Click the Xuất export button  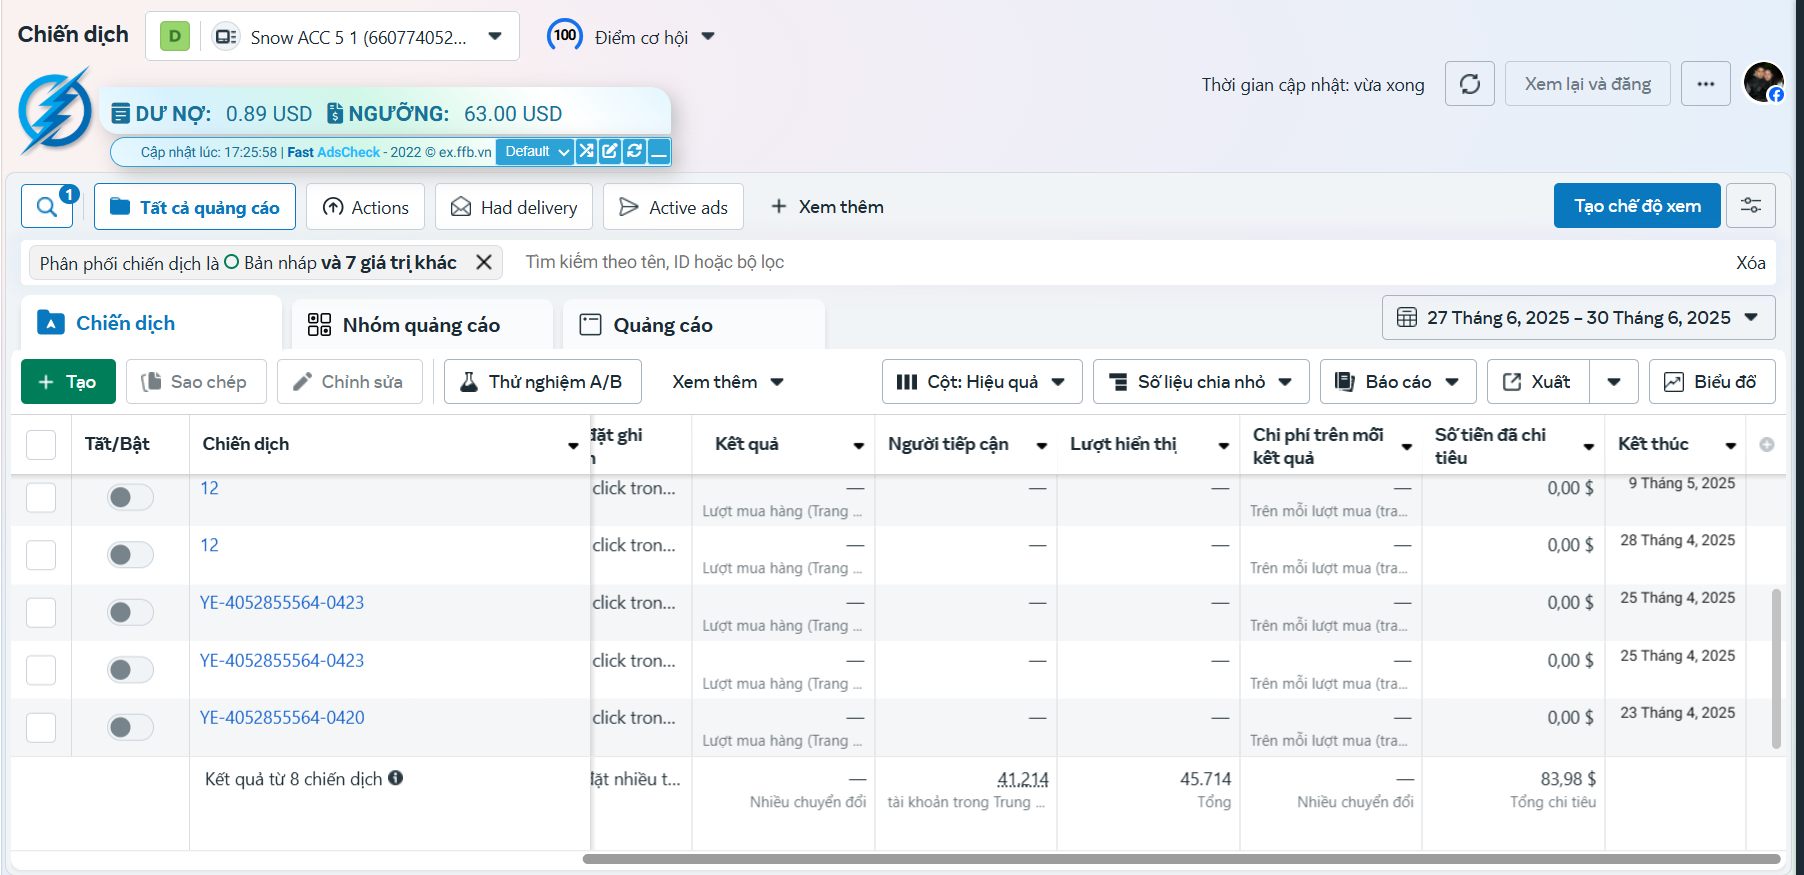[x=1538, y=381]
